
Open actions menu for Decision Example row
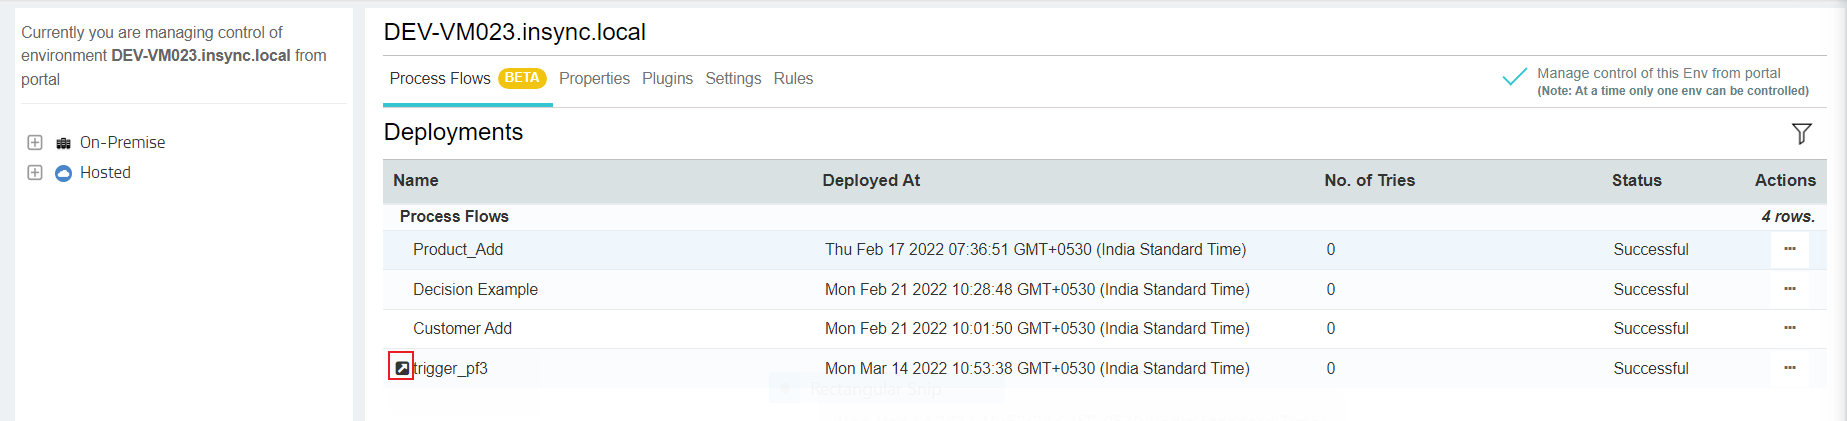pyautogui.click(x=1789, y=289)
